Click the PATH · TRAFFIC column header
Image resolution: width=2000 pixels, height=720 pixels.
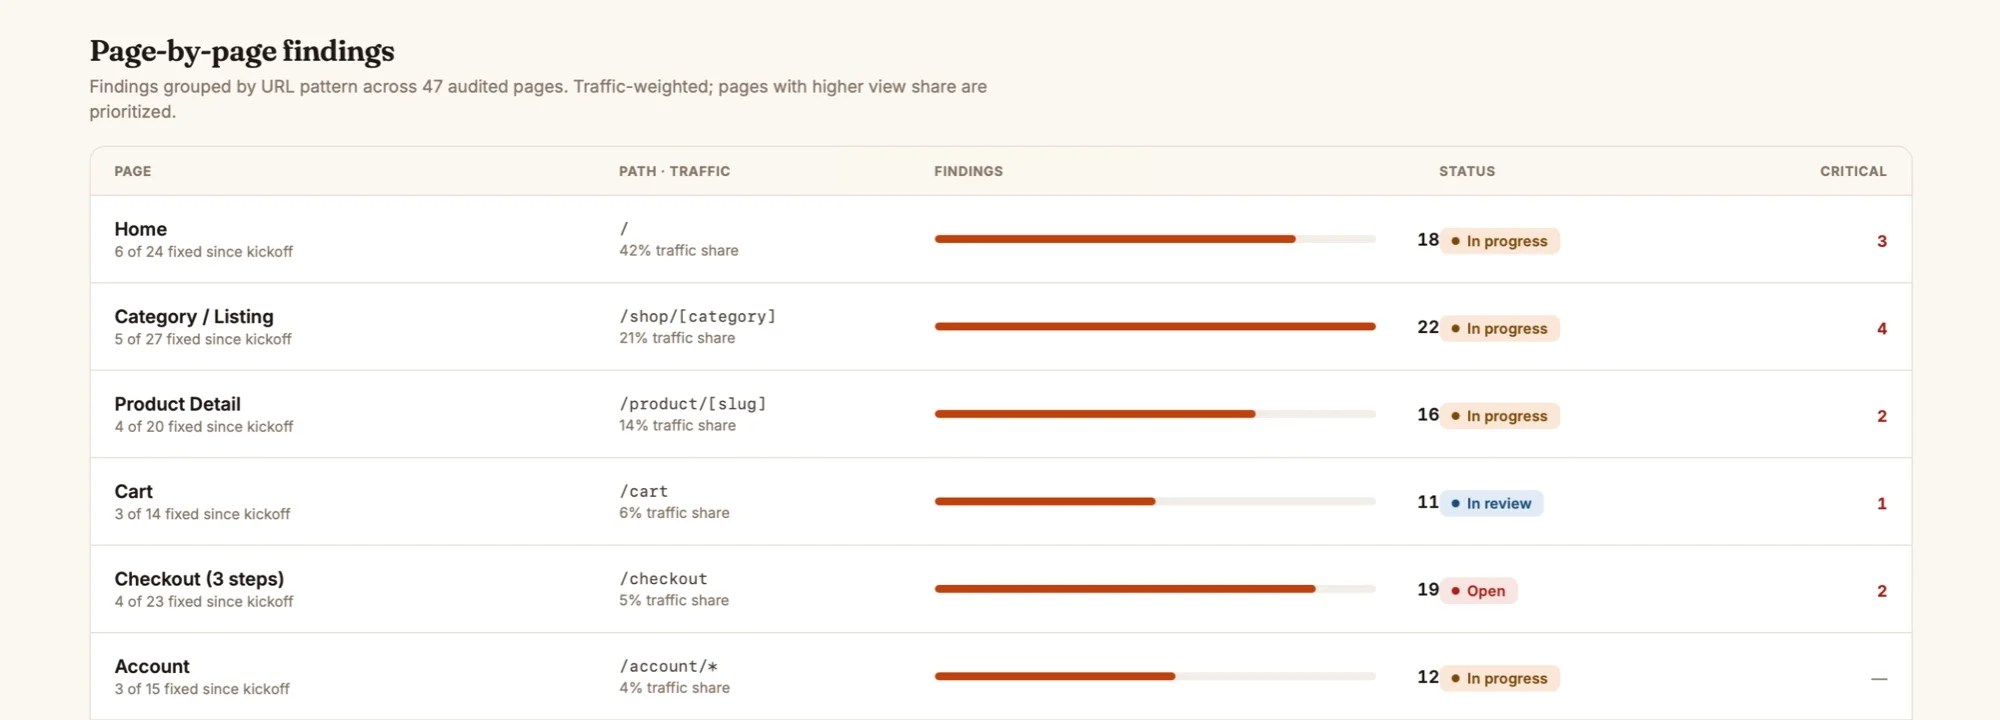(x=674, y=171)
